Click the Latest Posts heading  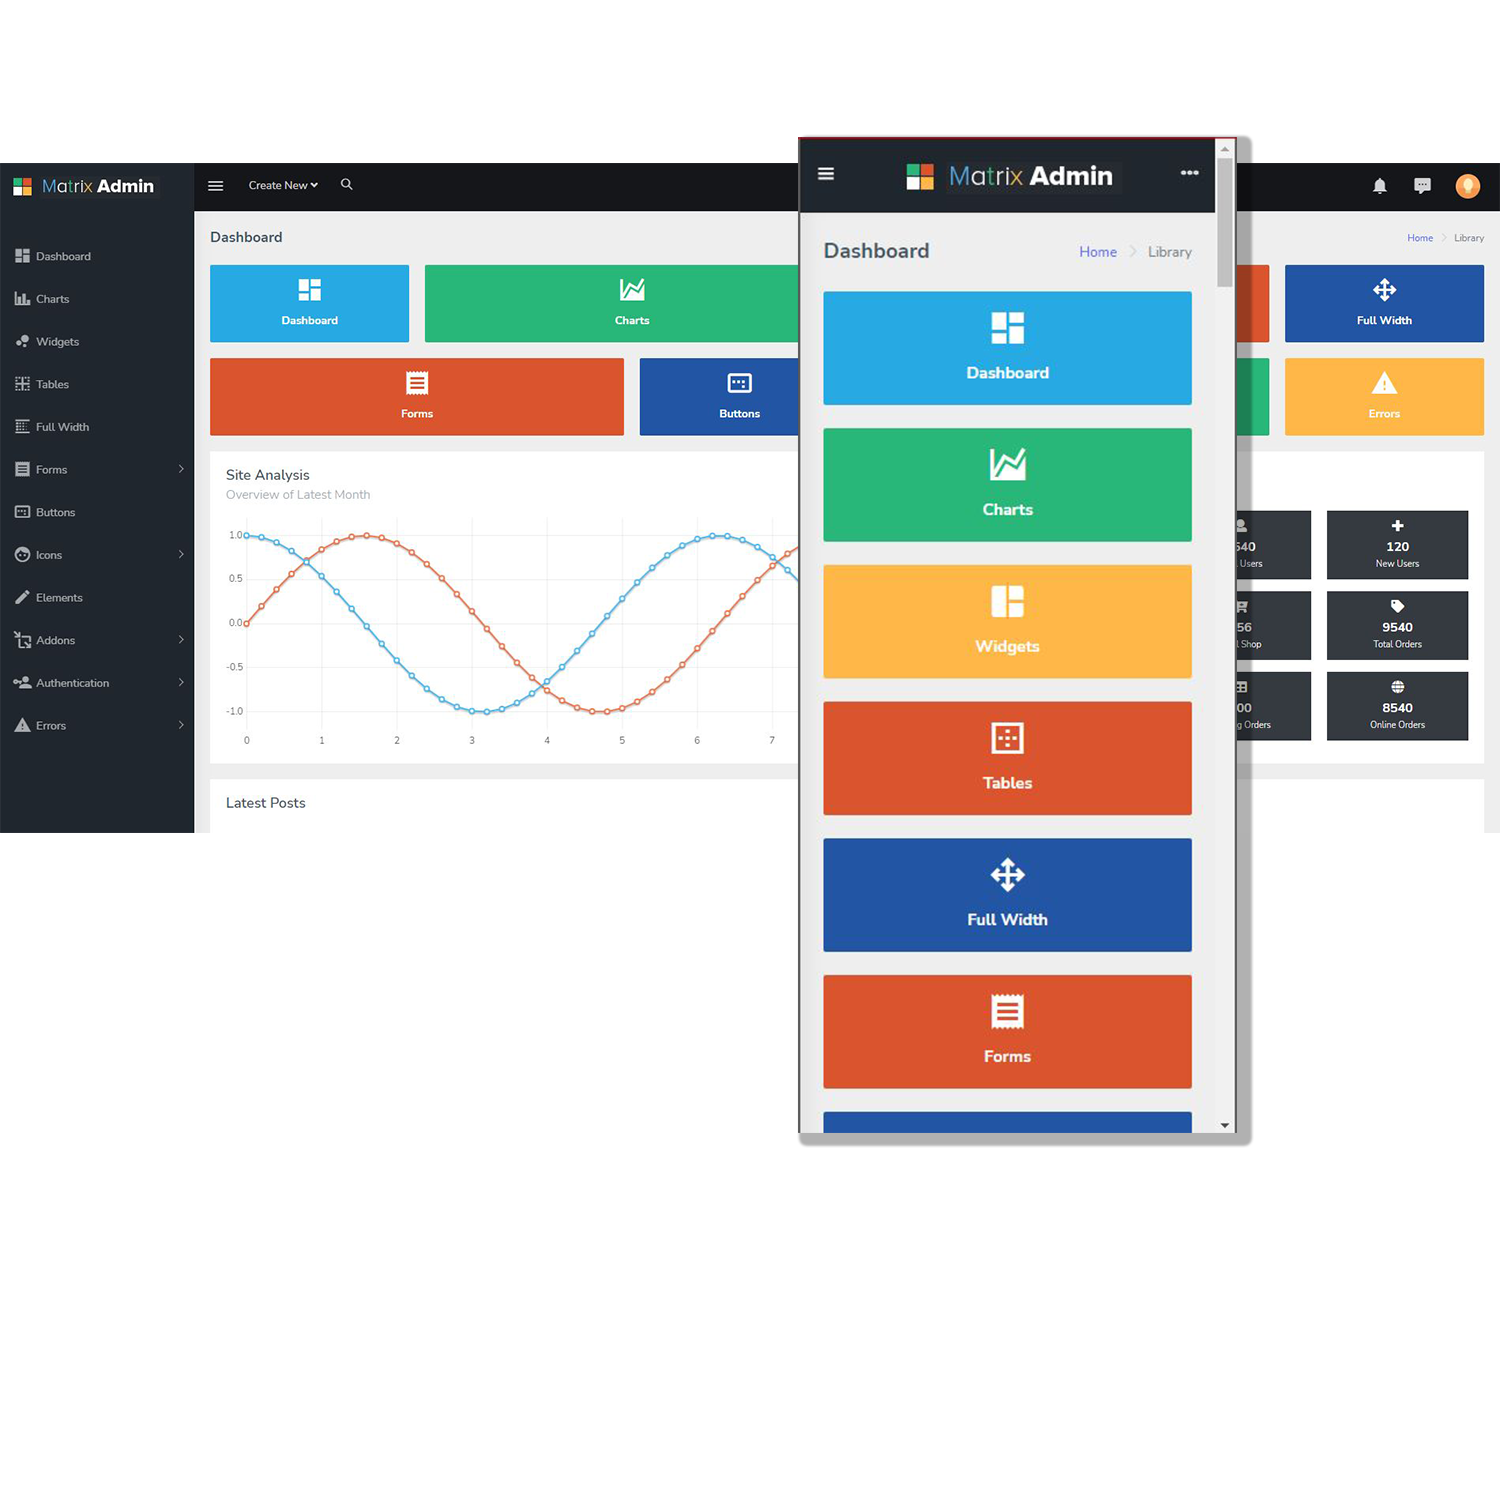coord(266,803)
